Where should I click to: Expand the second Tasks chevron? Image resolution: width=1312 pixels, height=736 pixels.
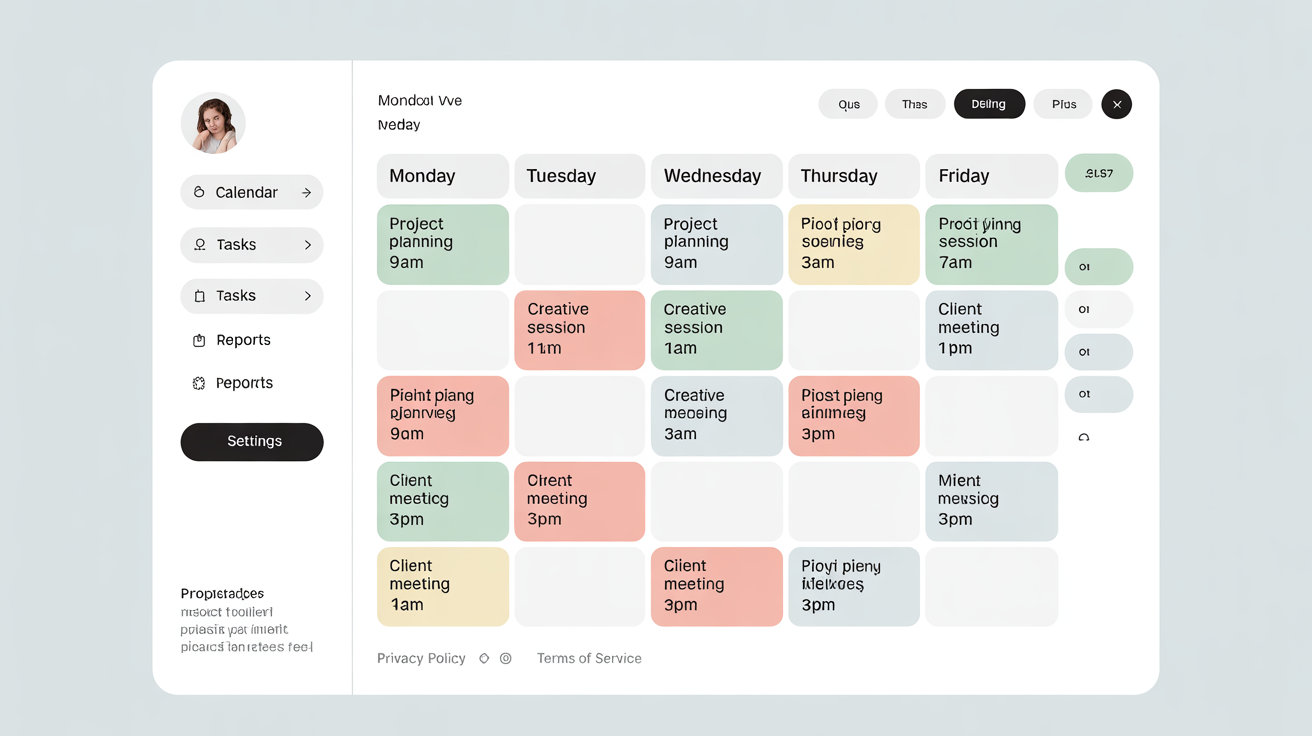[x=310, y=296]
